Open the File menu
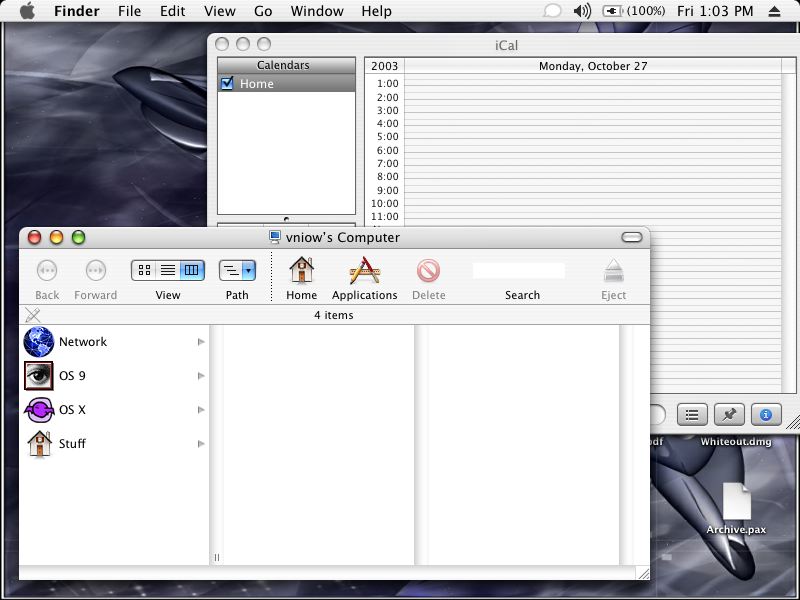 [129, 11]
